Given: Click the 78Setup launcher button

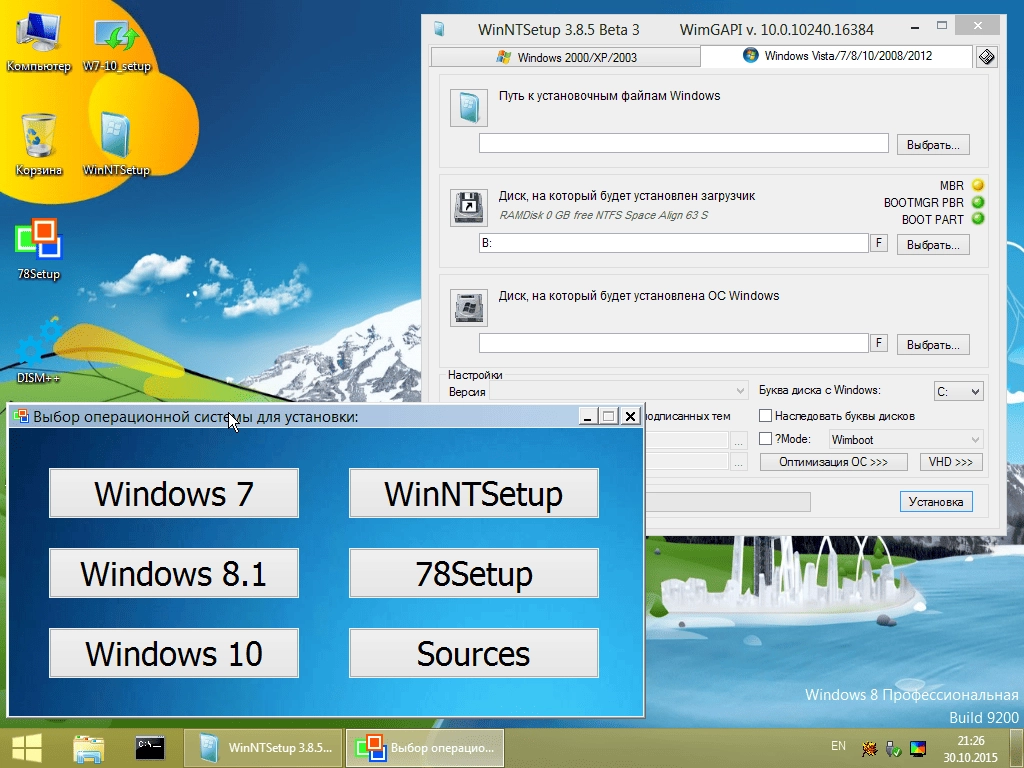Looking at the screenshot, I should [473, 573].
